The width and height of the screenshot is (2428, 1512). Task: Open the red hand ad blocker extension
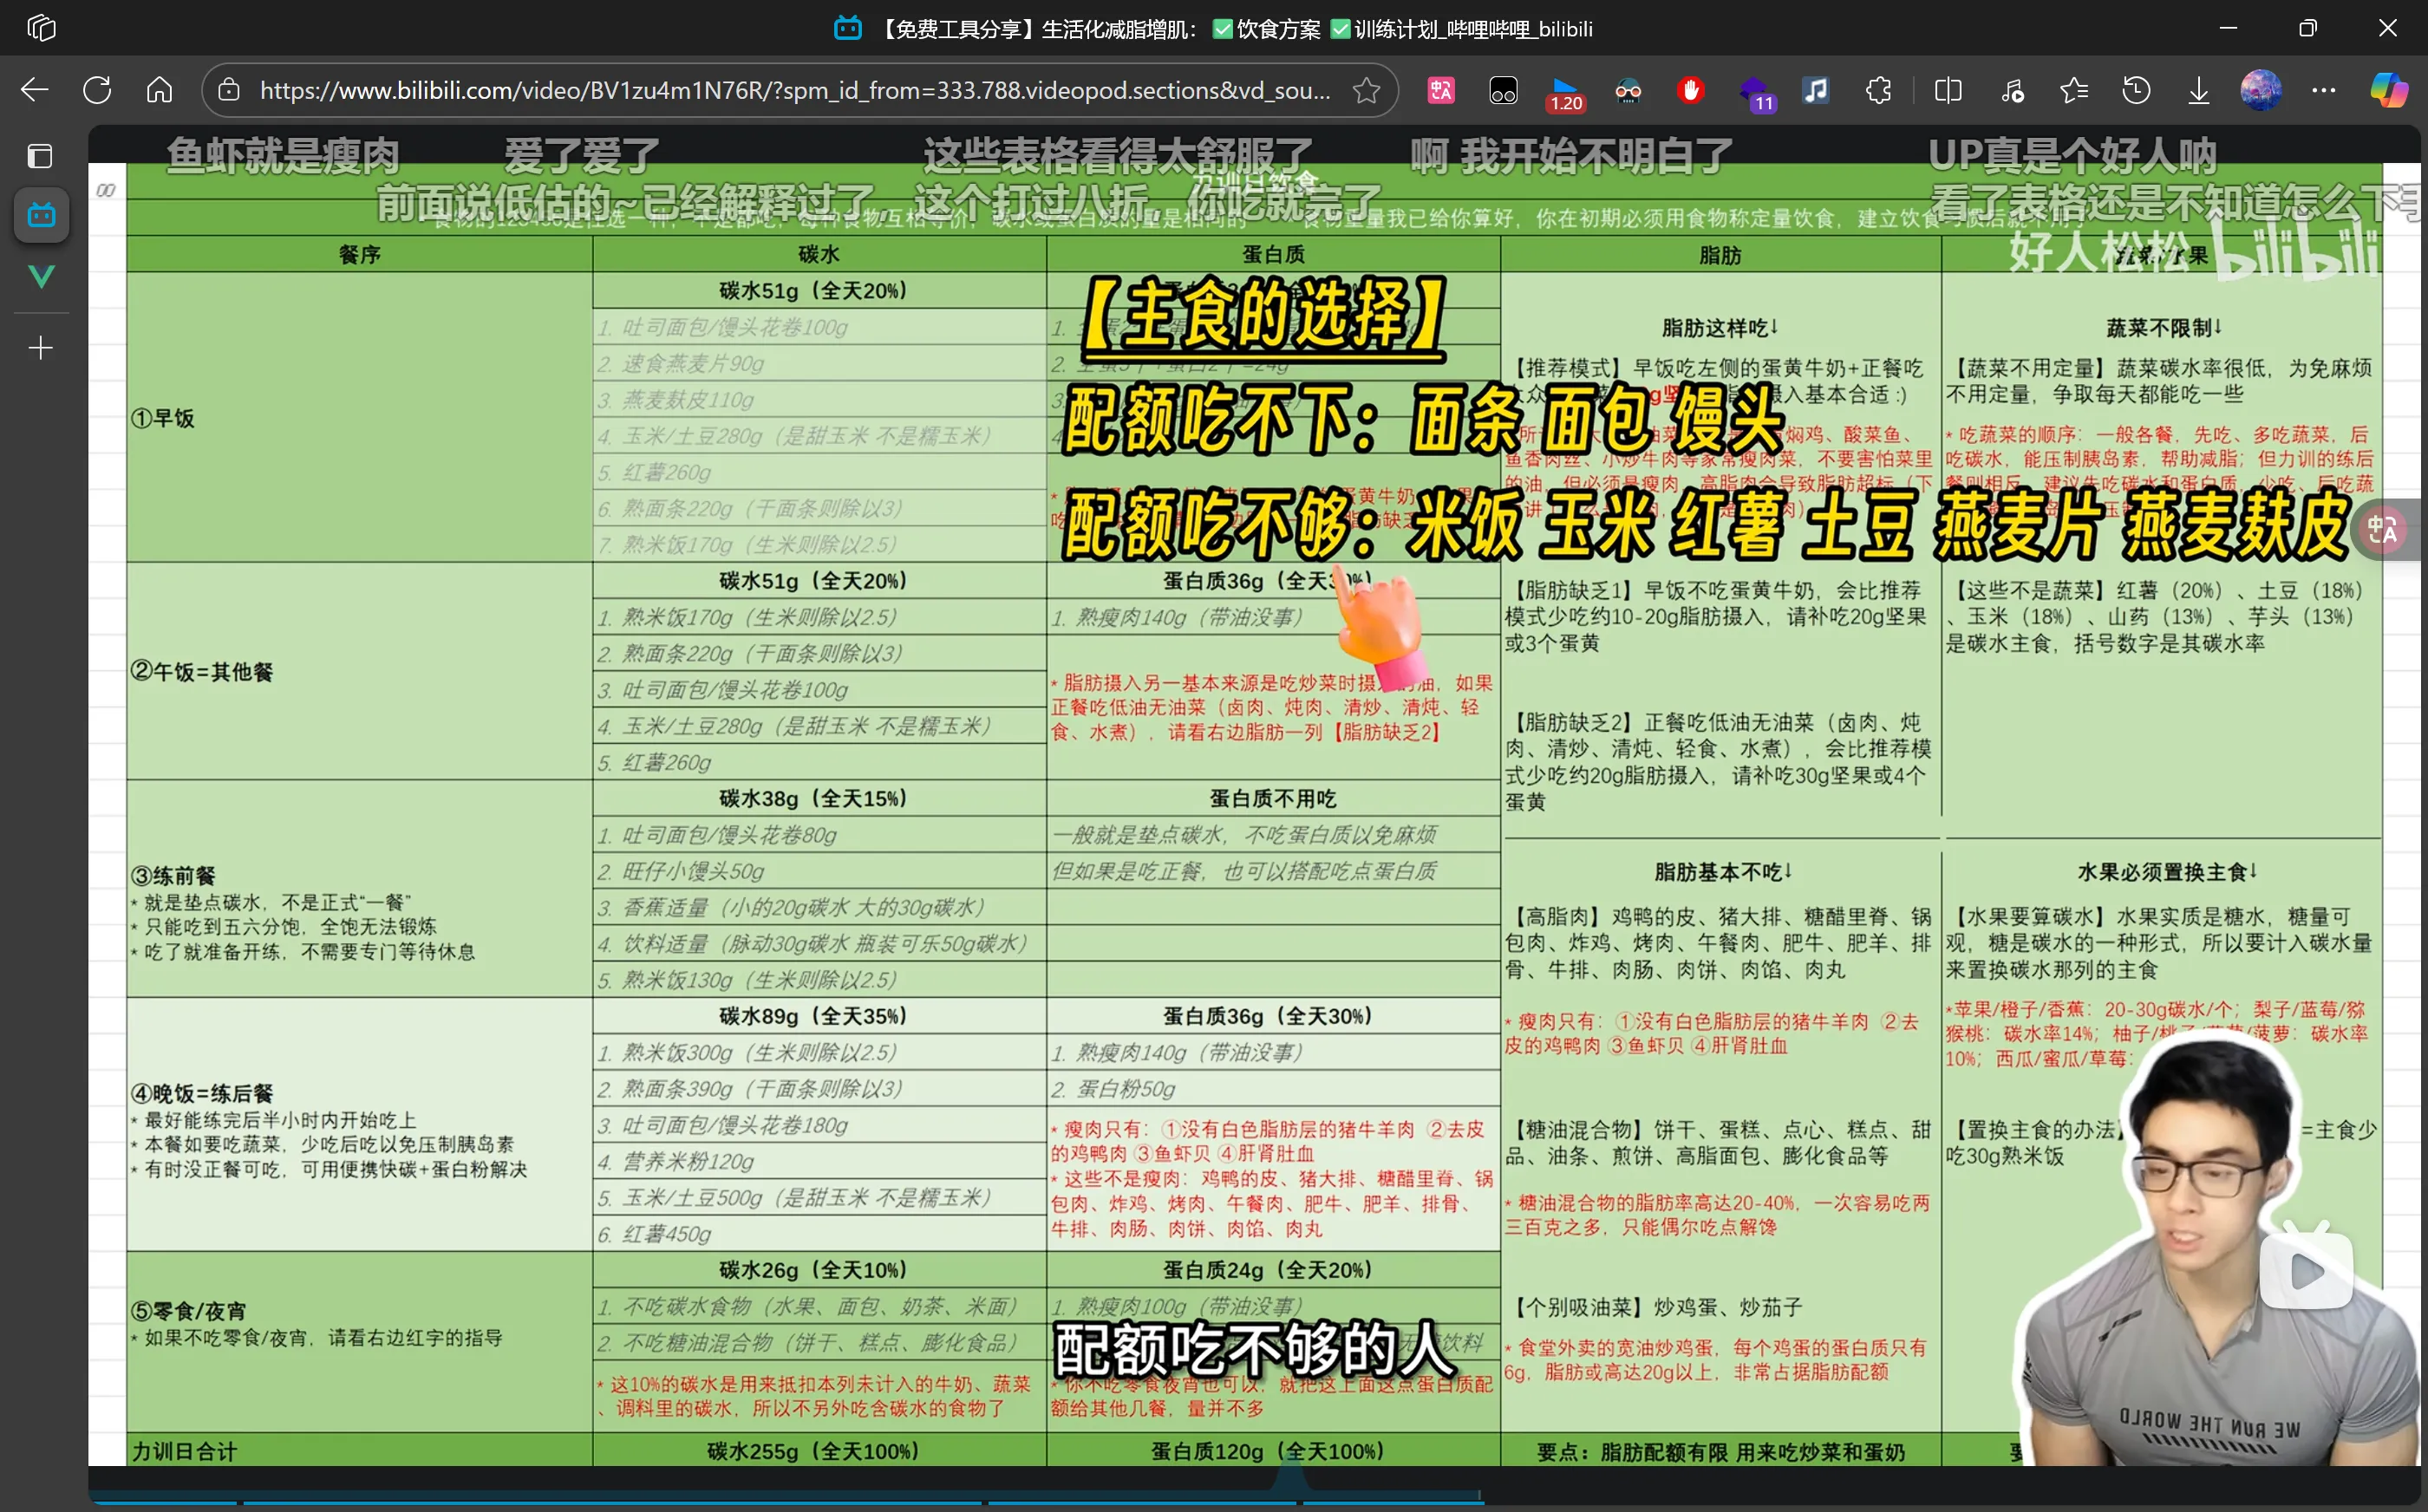click(1691, 91)
